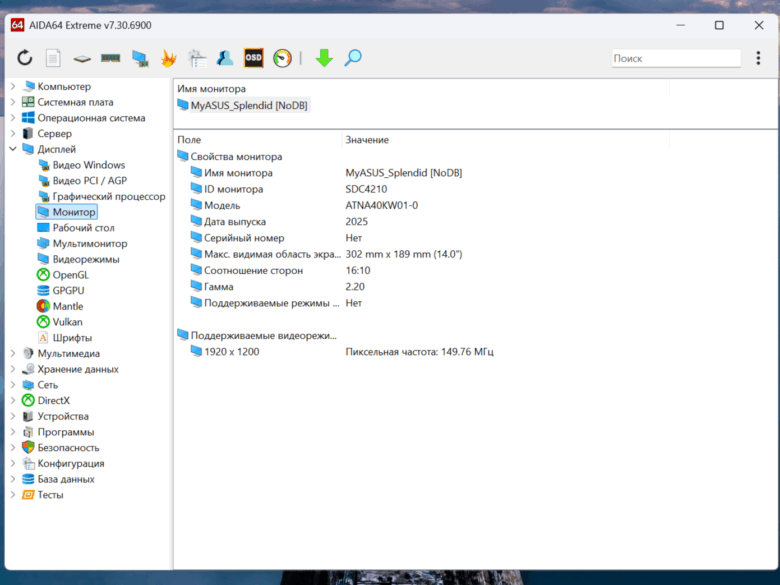780x585 pixels.
Task: Click the Операционная система Windows icon
Action: point(28,118)
